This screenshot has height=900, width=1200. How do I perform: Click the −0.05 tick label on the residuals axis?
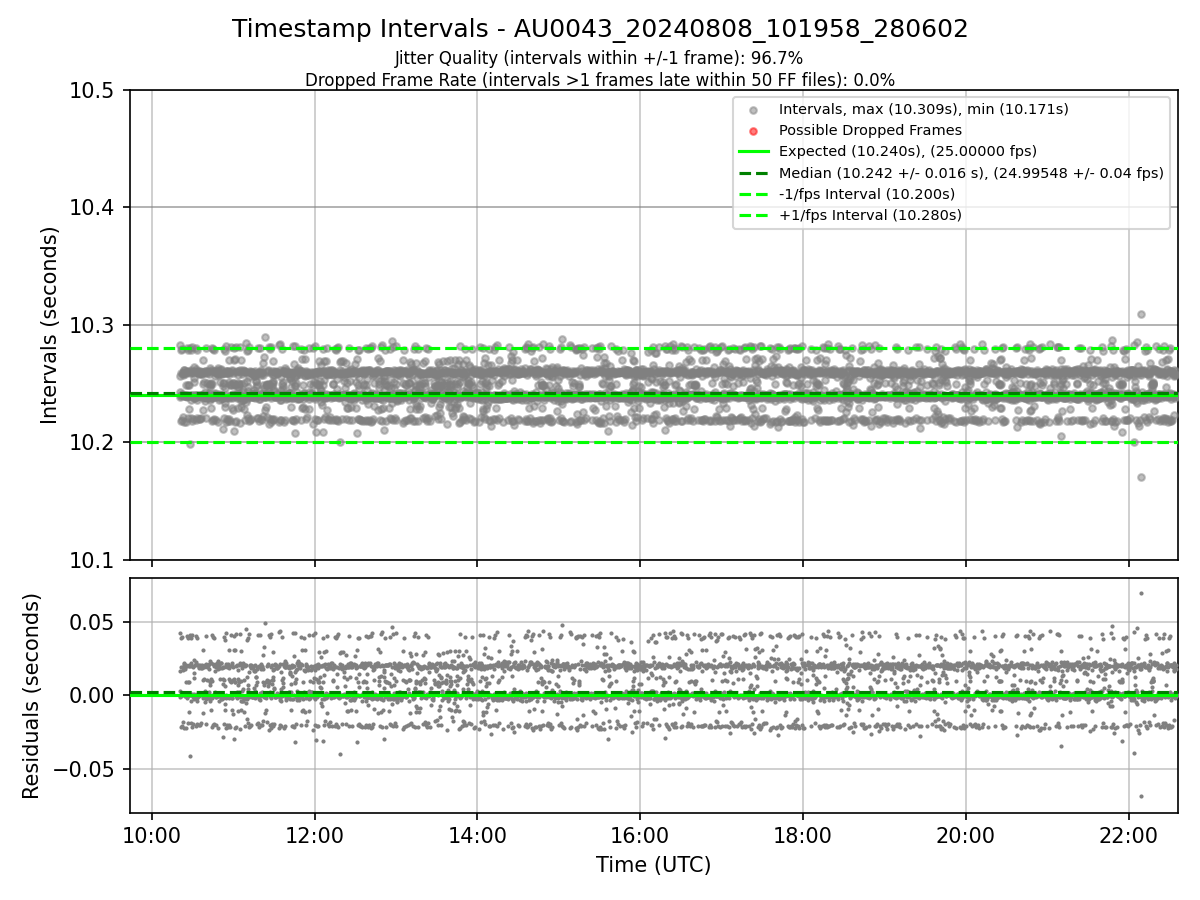85,770
